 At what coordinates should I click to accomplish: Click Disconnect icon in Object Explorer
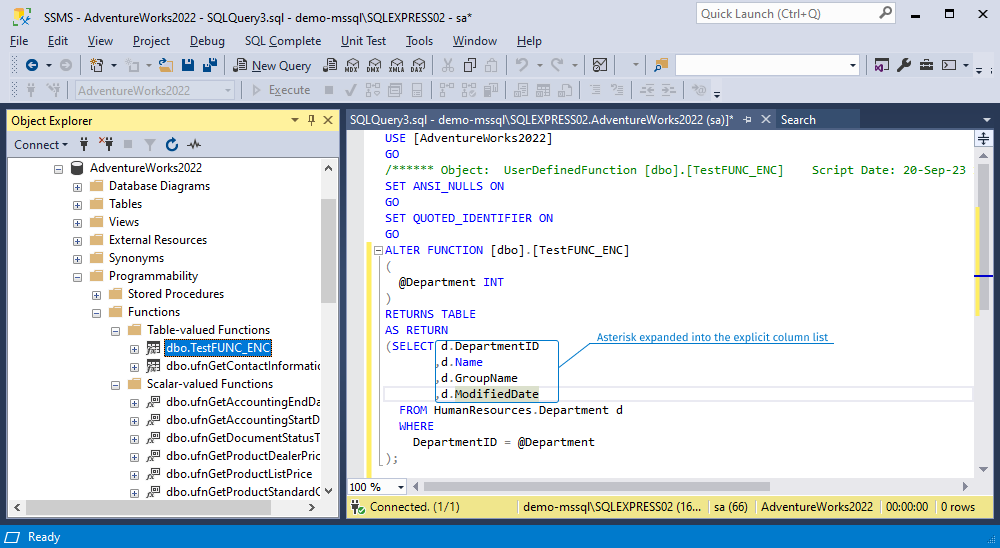pos(106,145)
